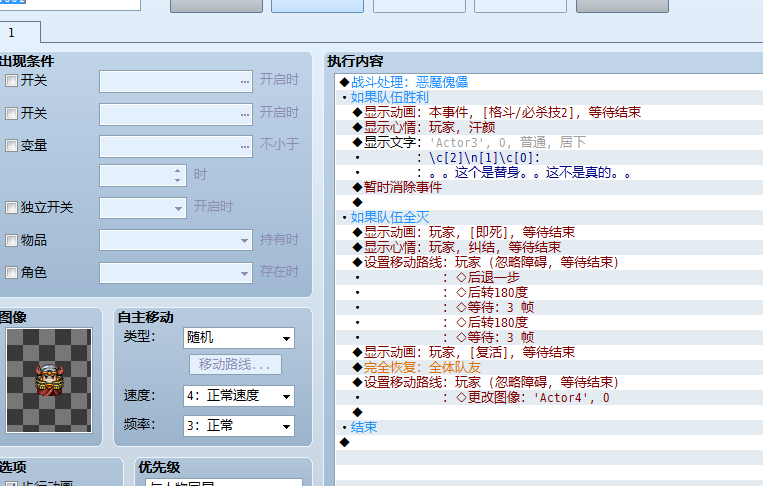Image resolution: width=763 pixels, height=486 pixels.
Task: Select the 更改图像 'Actor4' route line
Action: (538, 397)
